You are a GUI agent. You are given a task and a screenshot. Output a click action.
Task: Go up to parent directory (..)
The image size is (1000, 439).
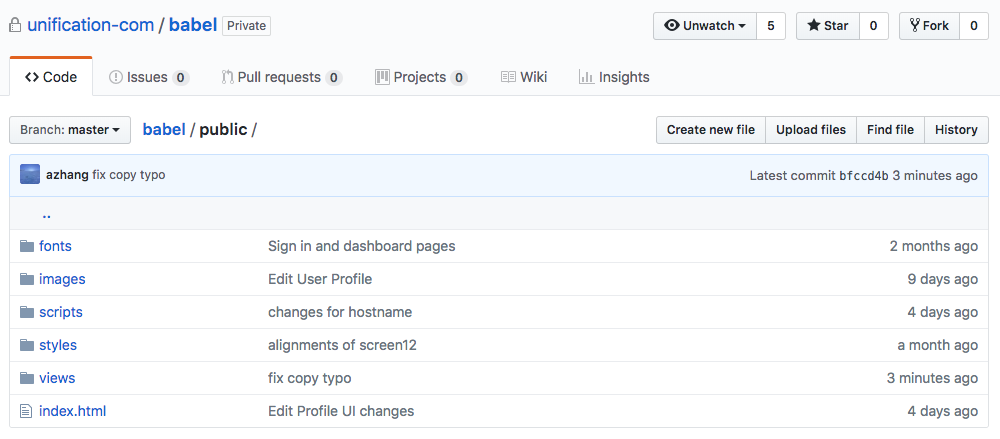(x=46, y=214)
